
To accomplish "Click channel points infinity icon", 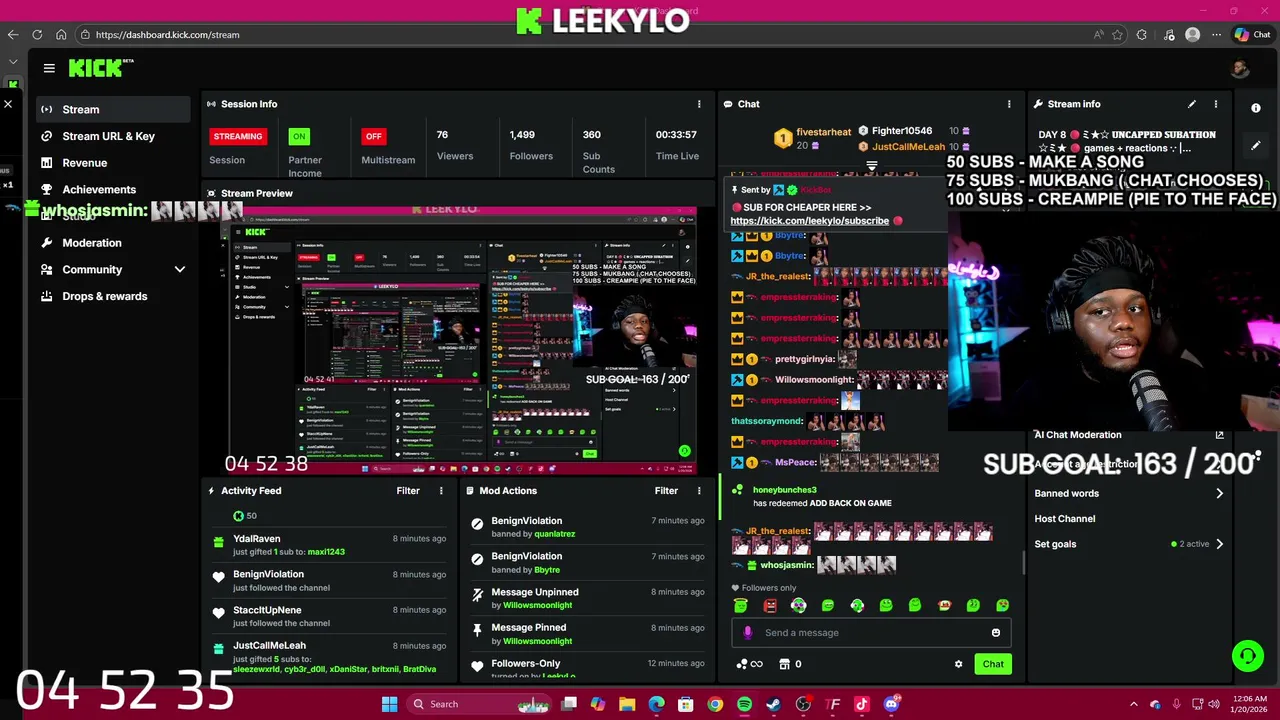I will pyautogui.click(x=750, y=664).
